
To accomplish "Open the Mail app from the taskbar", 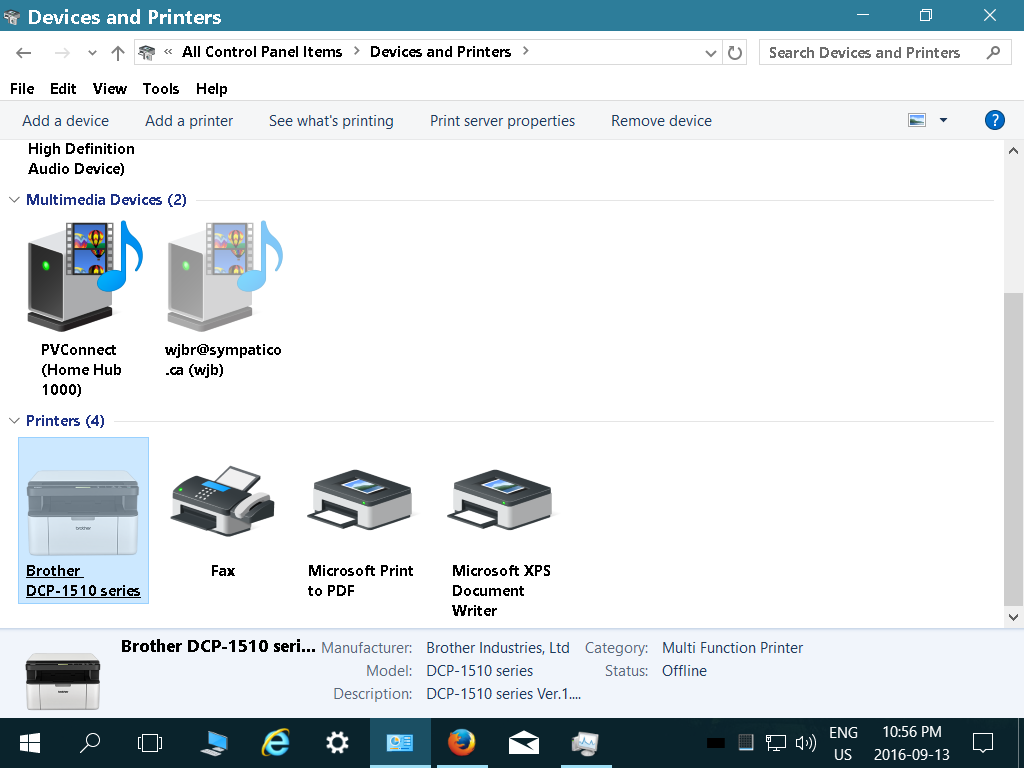I will 524,743.
